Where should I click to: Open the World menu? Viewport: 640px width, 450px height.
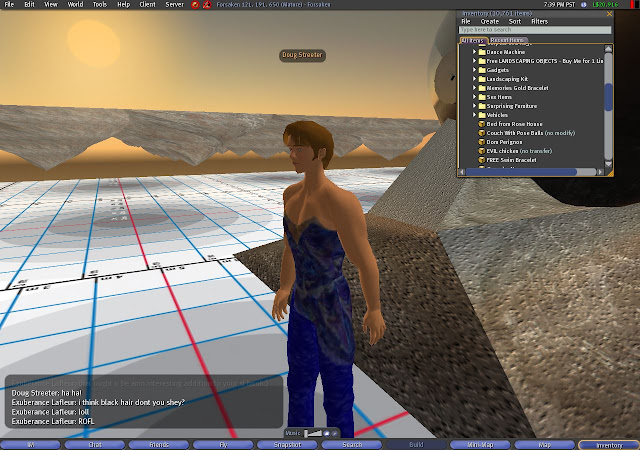[x=75, y=4]
